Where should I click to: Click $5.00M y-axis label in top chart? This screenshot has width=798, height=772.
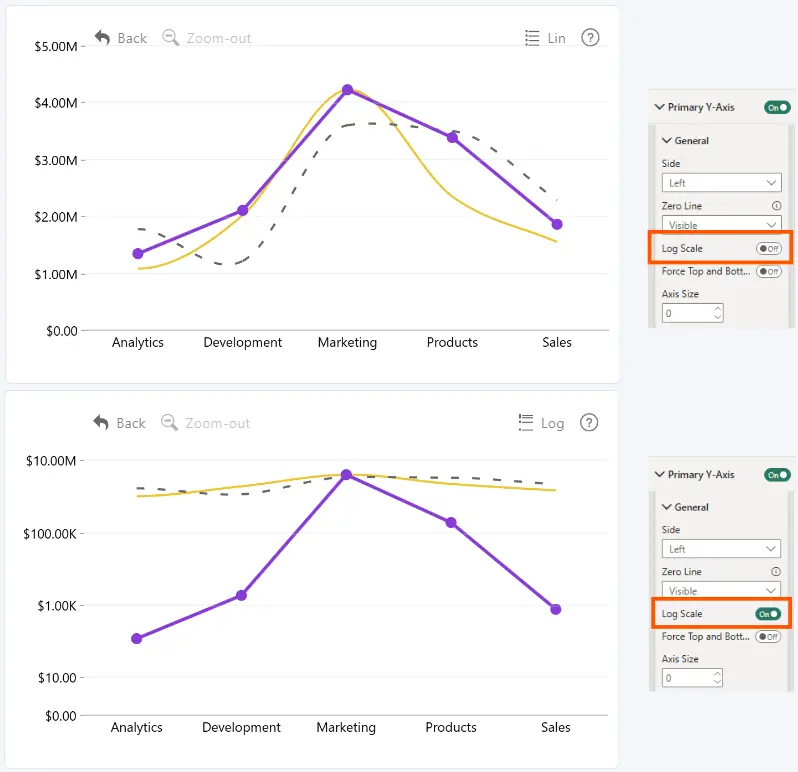tap(55, 47)
